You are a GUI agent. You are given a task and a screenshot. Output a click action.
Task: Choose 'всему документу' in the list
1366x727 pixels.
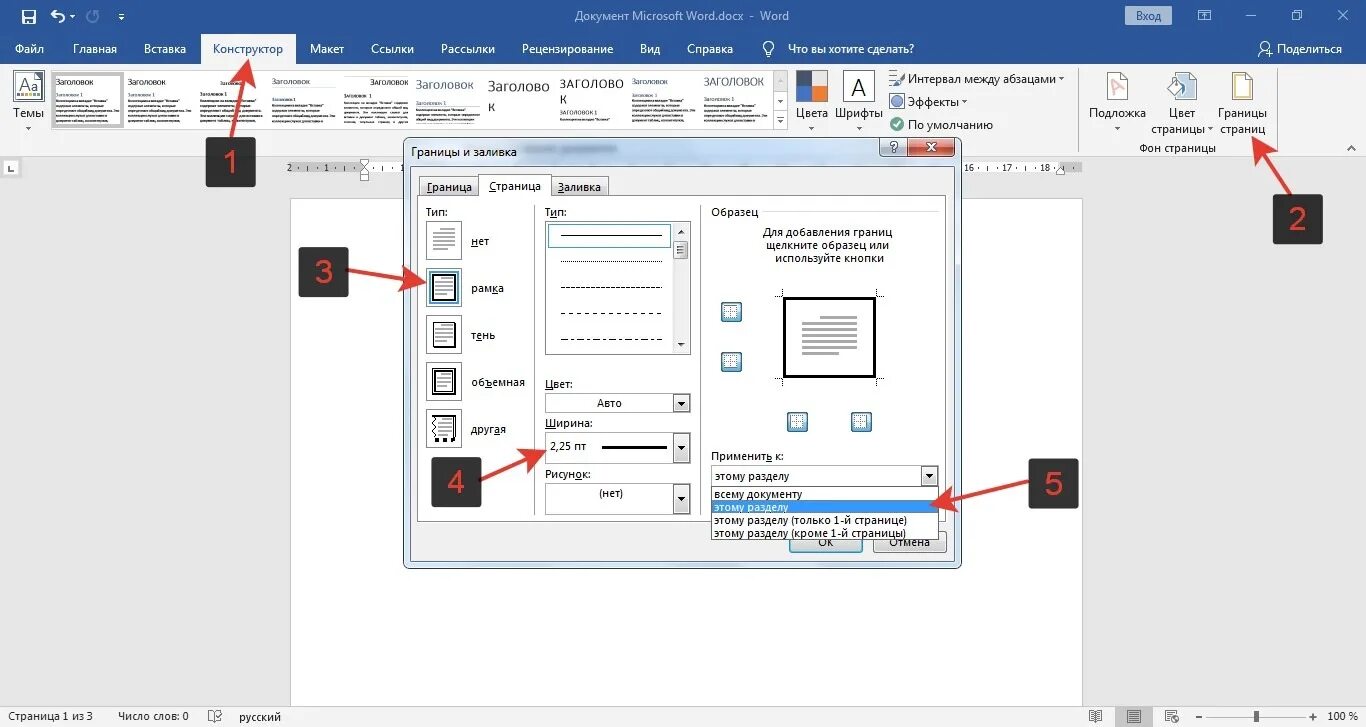tap(825, 494)
